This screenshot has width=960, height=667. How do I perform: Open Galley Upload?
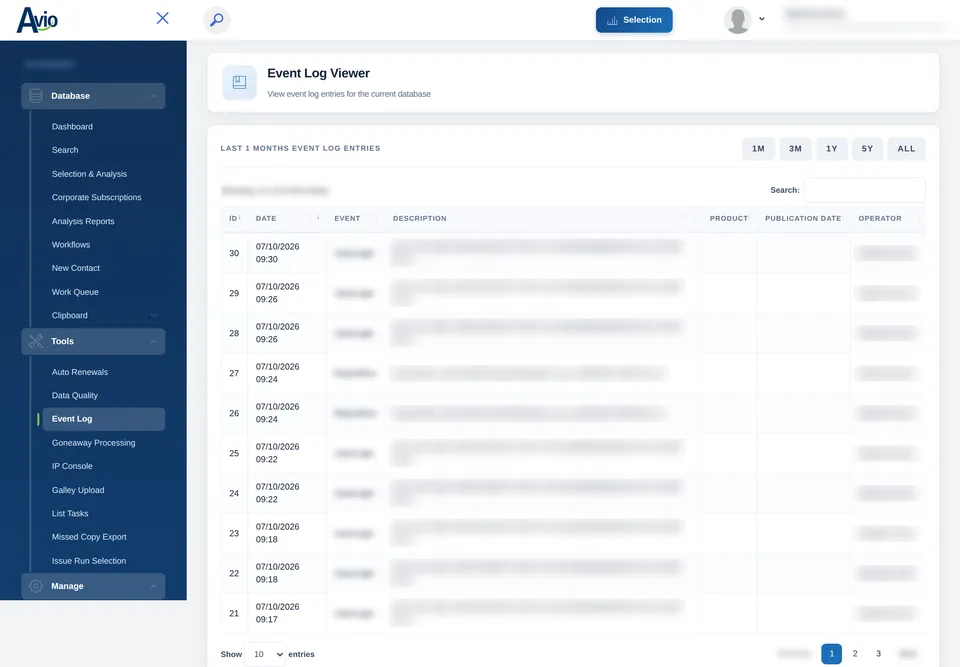pyautogui.click(x=78, y=490)
